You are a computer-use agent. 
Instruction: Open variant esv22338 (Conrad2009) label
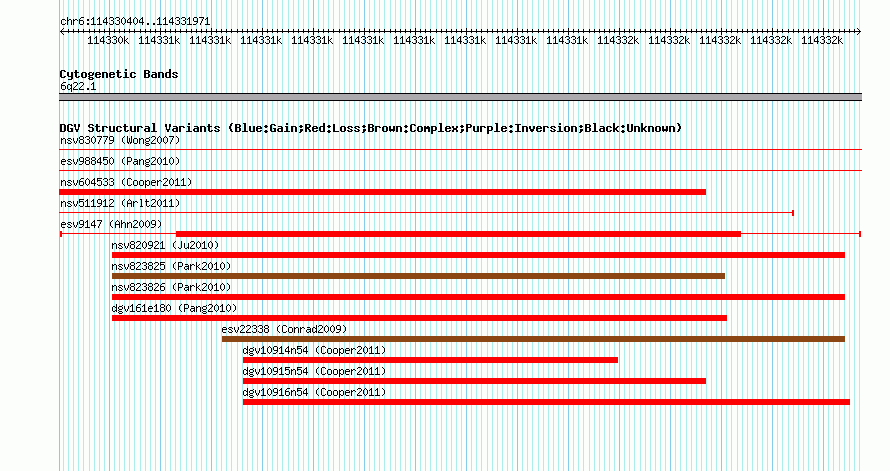[284, 329]
